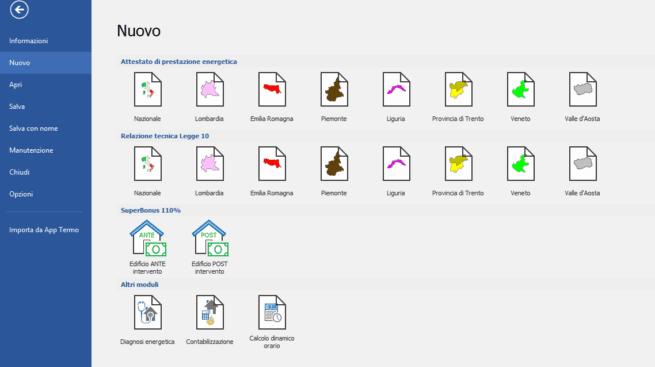
Task: Click the 'Relazione tecnica Legge 10' heading
Action: (x=165, y=136)
